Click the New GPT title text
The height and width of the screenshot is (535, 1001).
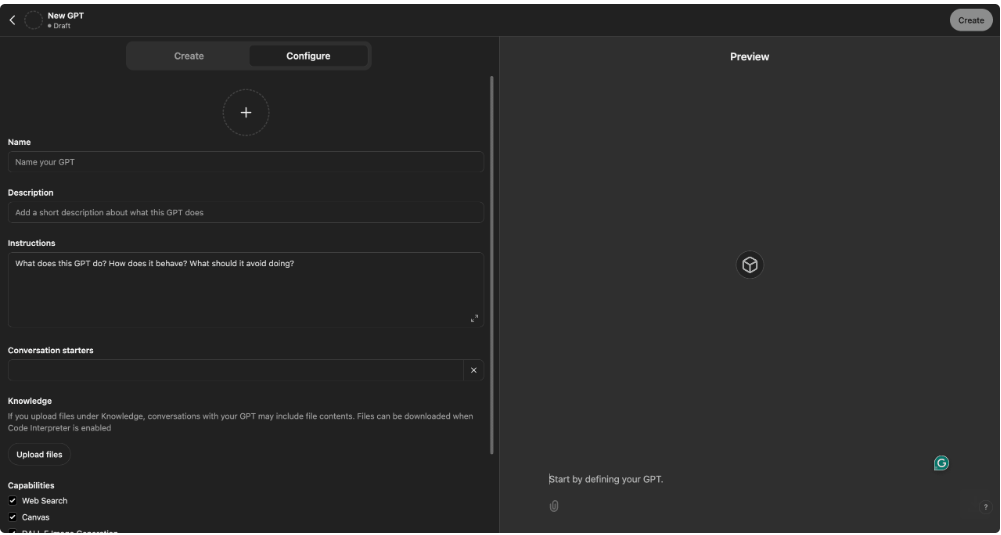pos(66,16)
